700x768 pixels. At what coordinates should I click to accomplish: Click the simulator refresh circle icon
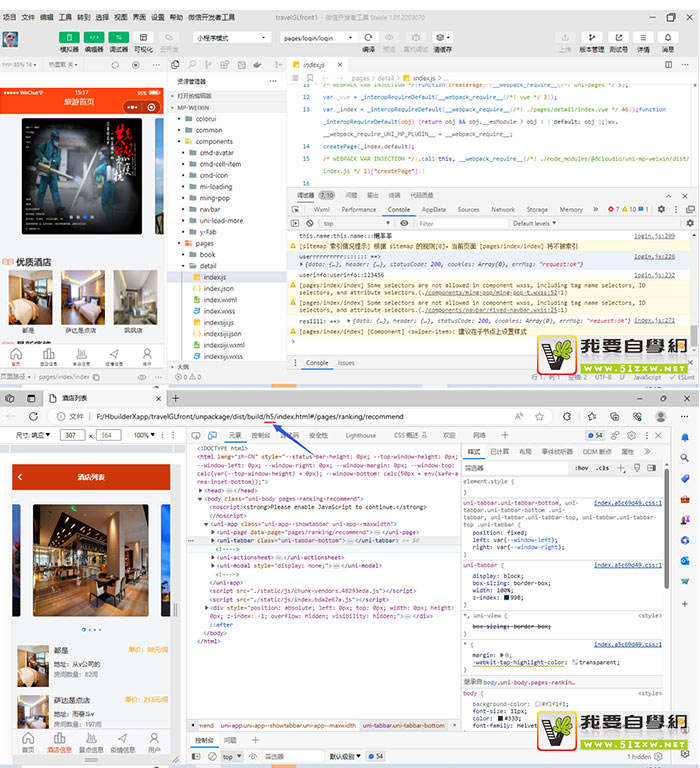pyautogui.click(x=115, y=65)
